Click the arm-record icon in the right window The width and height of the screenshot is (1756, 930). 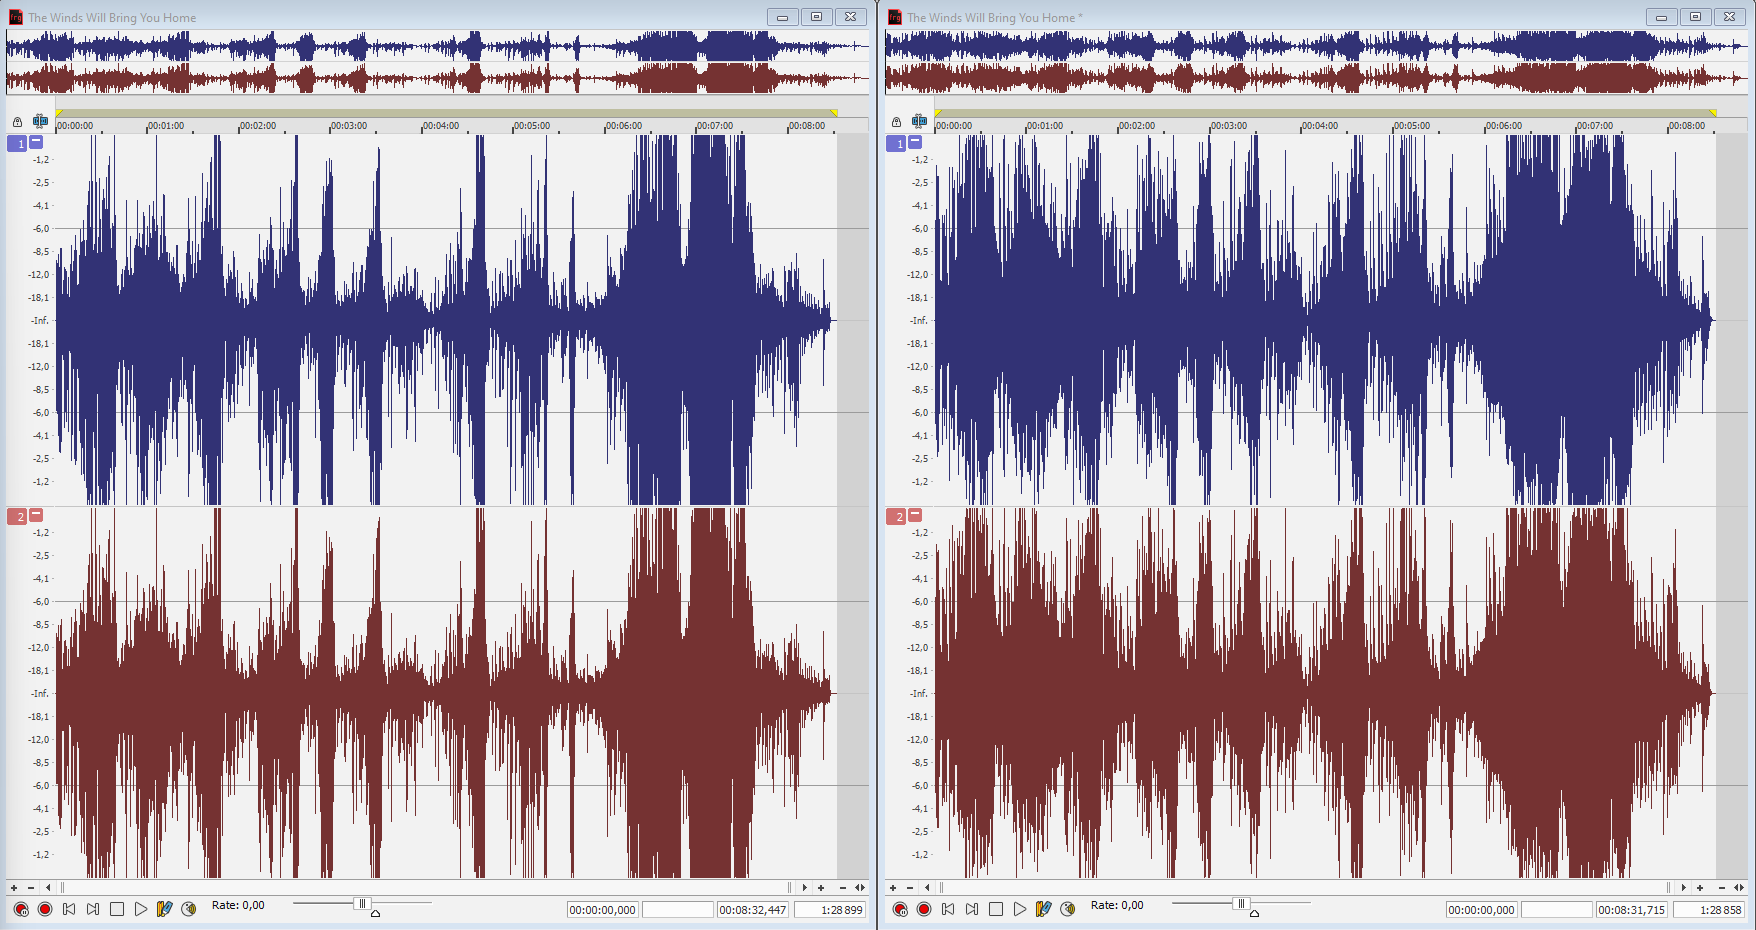(x=900, y=909)
